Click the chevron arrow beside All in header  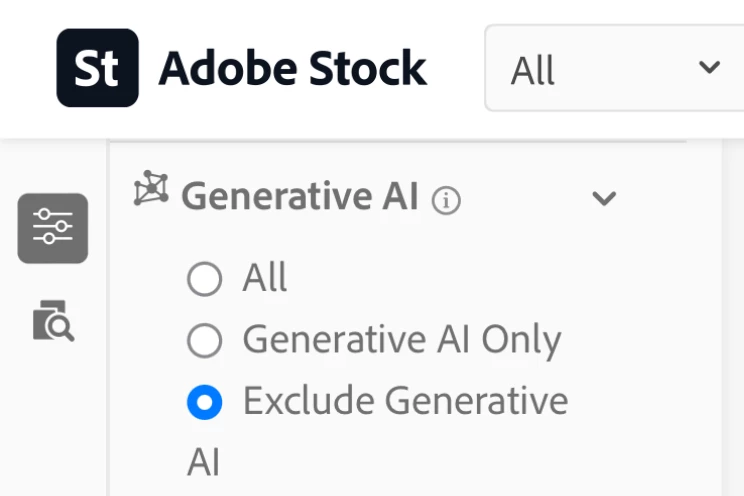tap(710, 68)
